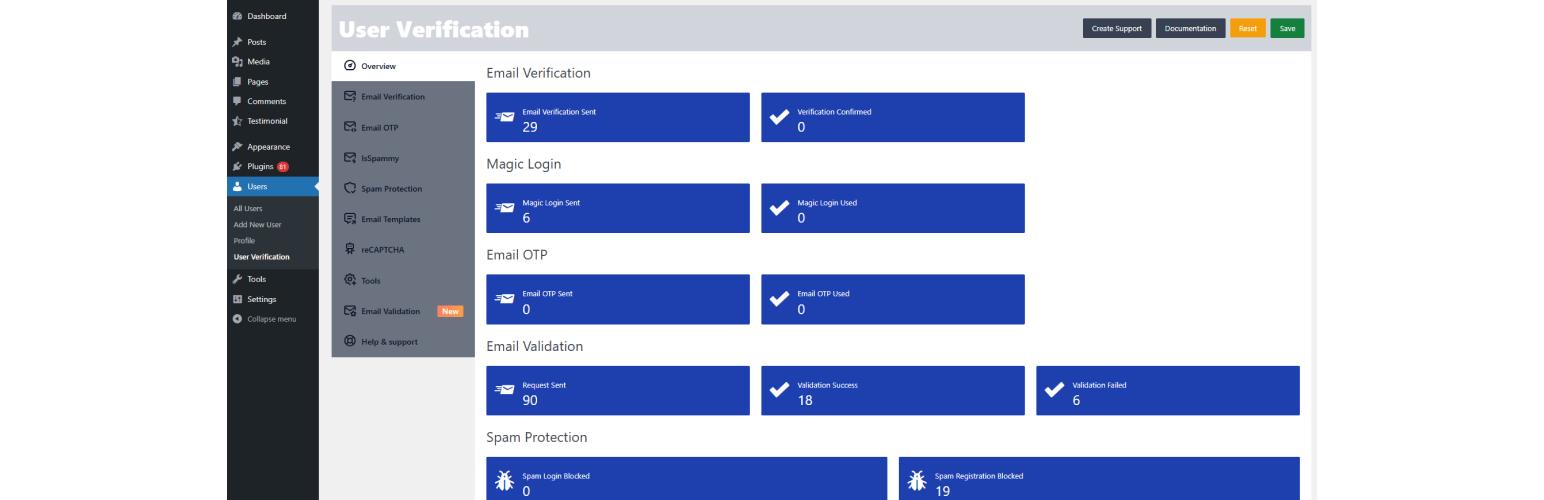Viewport: 1544px width, 500px height.
Task: Click the Appearance paintbrush icon
Action: pyautogui.click(x=237, y=147)
